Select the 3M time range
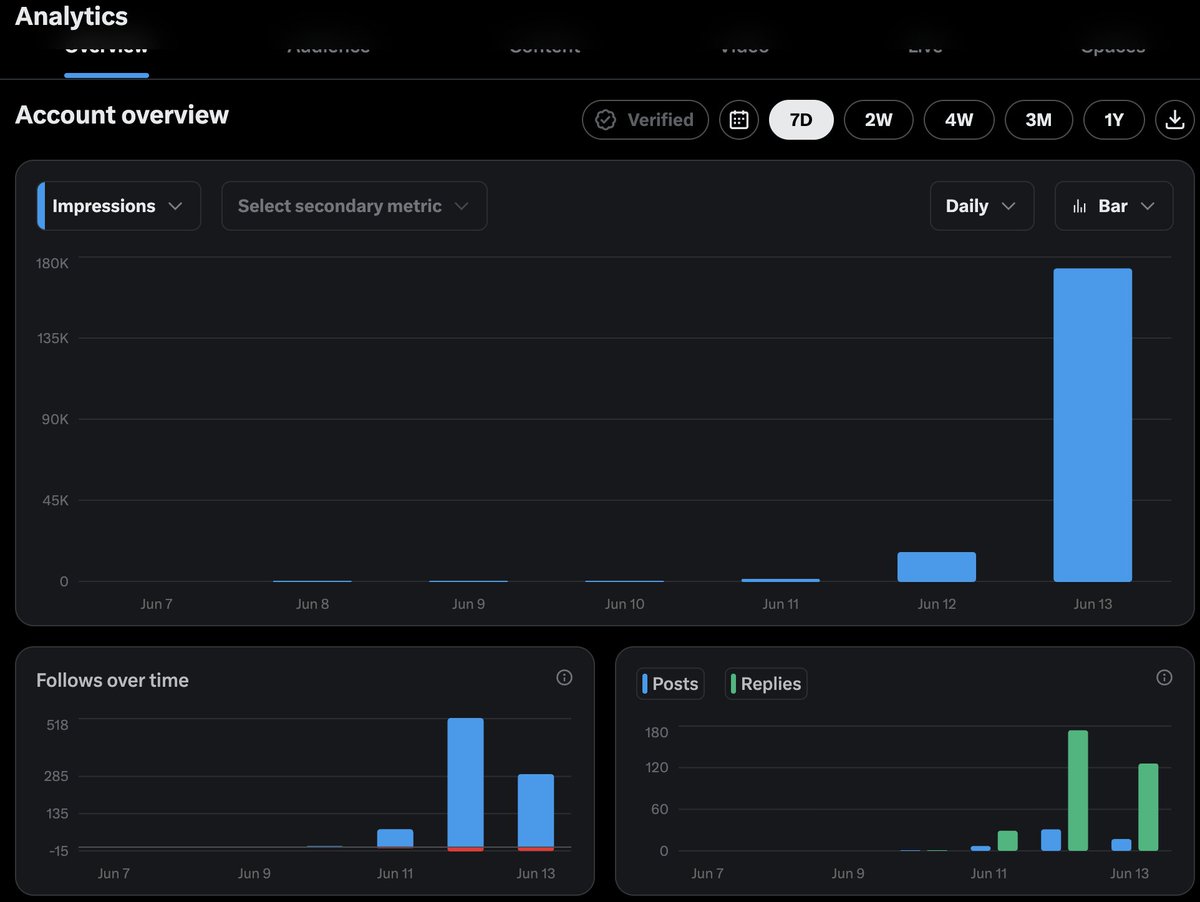 (x=1039, y=120)
